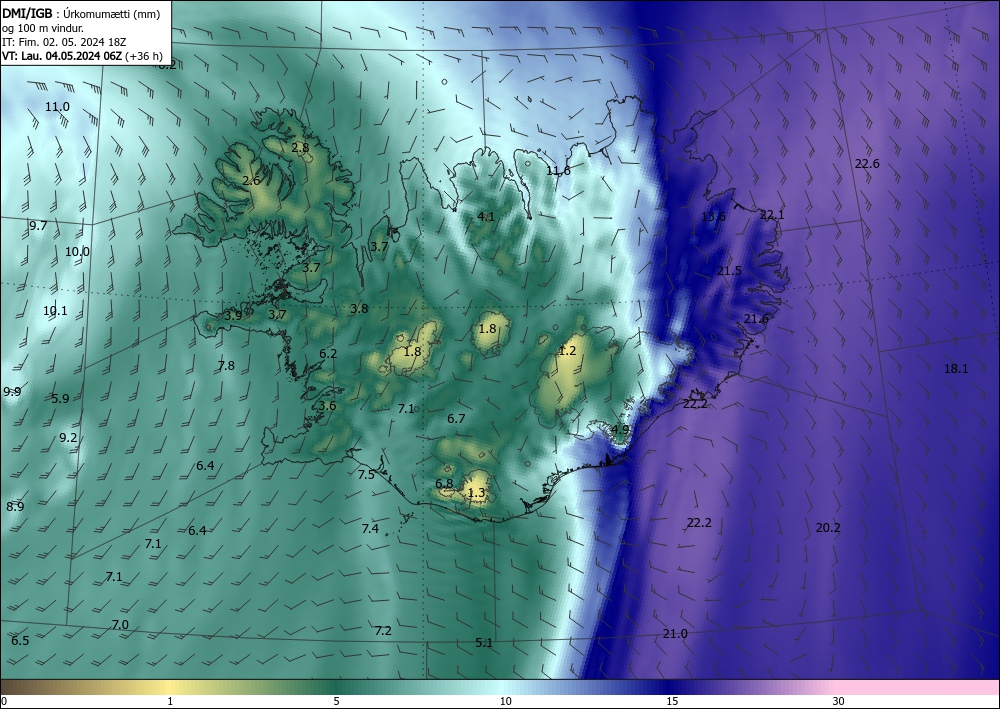Click the map value 8.9
This screenshot has width=1000, height=709.
[15, 506]
